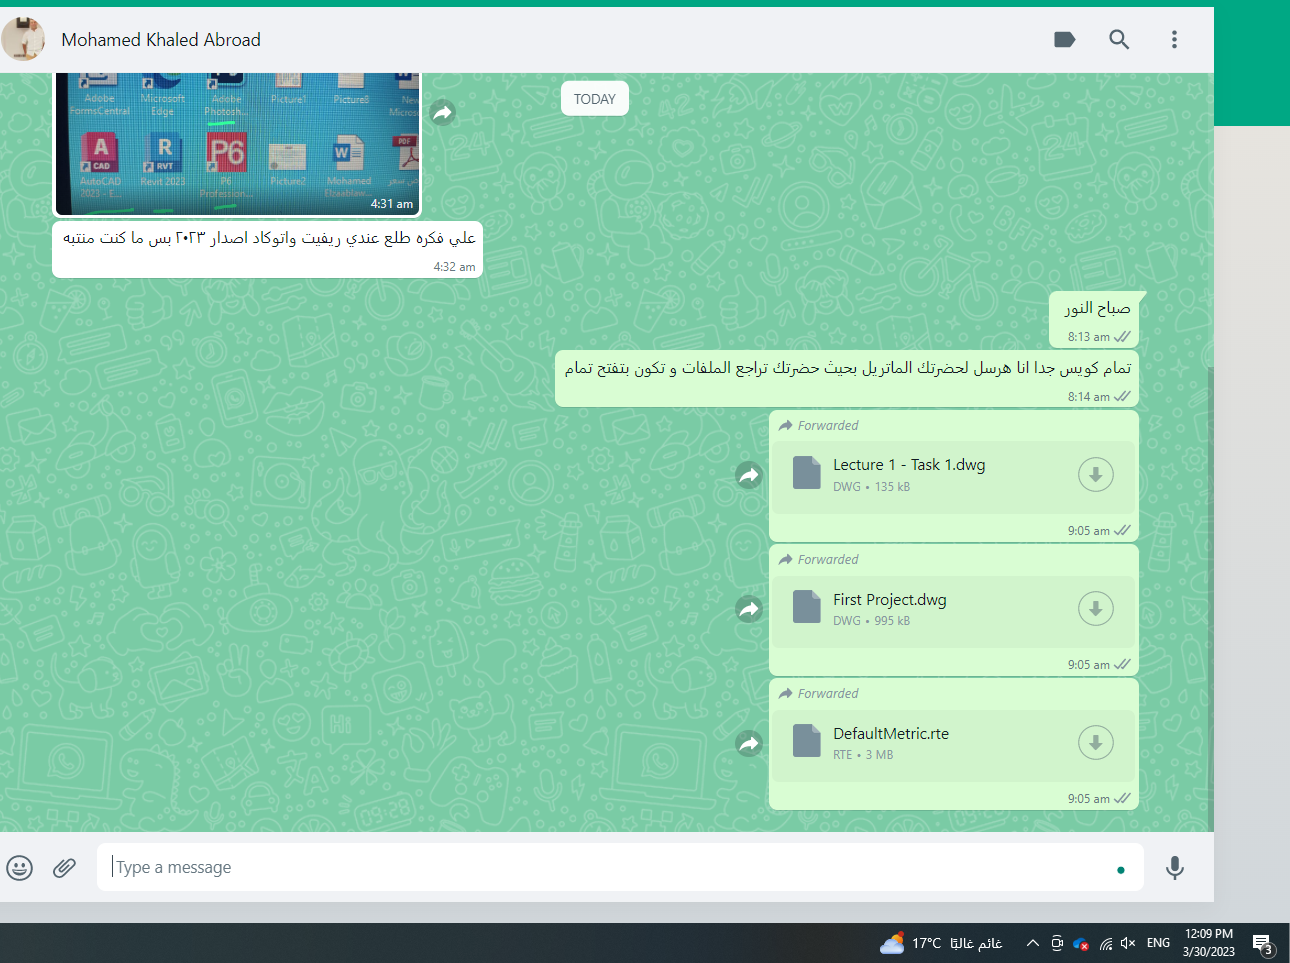Click the document icon of DefaultMetric file
1290x963 pixels.
click(x=807, y=741)
